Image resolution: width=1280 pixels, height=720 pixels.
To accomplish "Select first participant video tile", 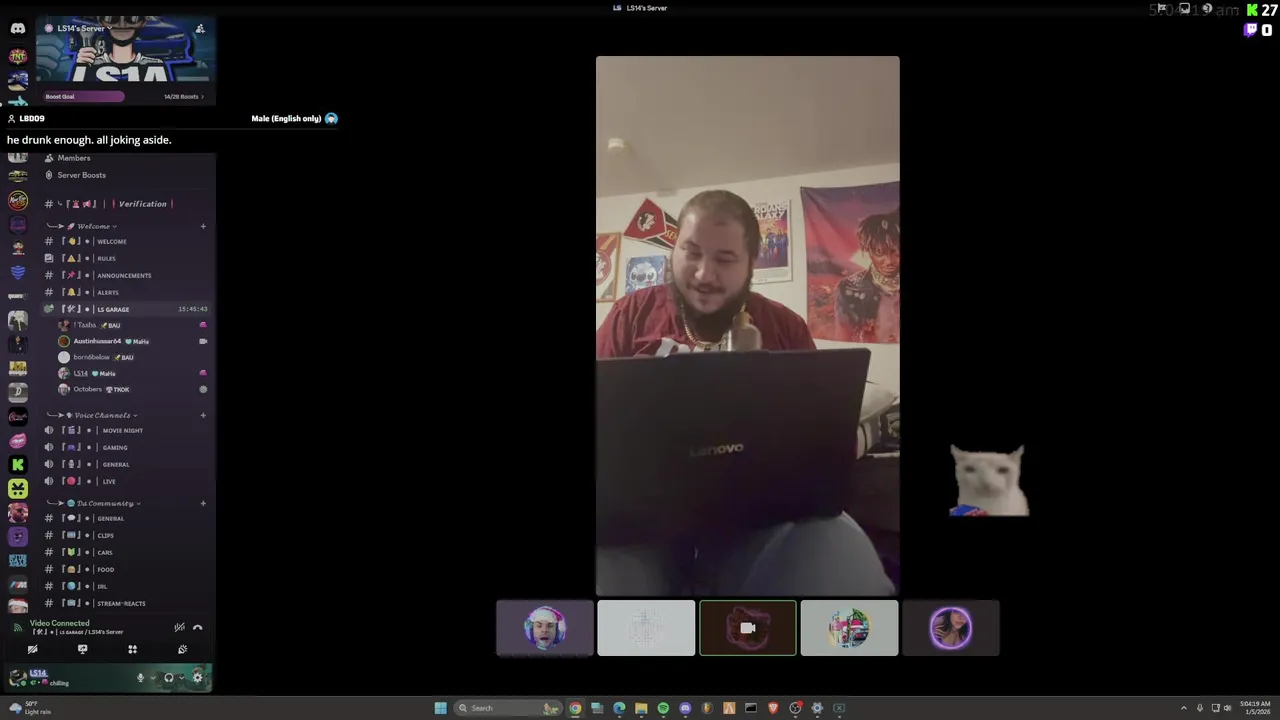I will click(545, 628).
